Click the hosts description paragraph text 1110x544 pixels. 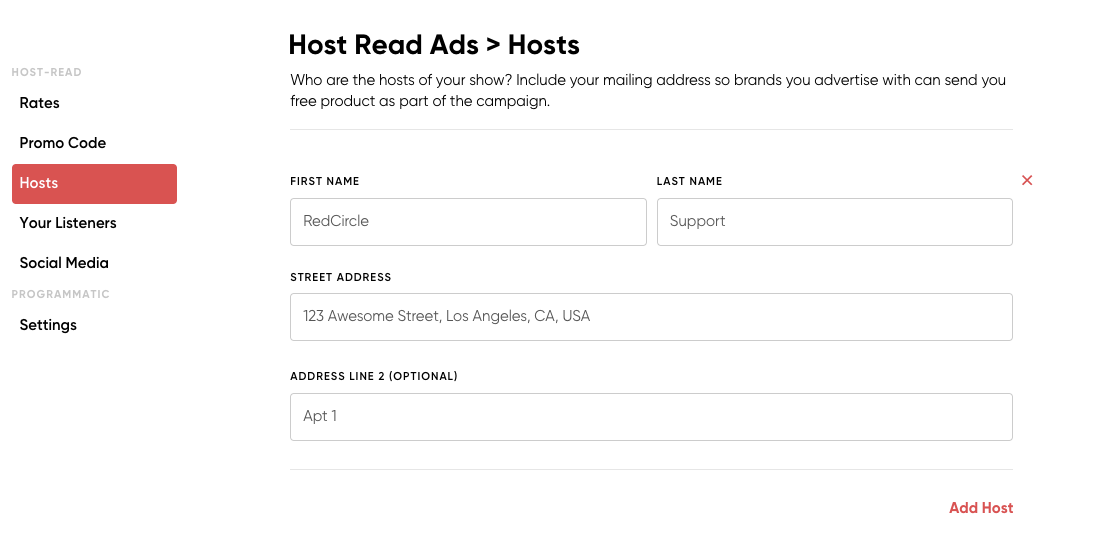648,90
